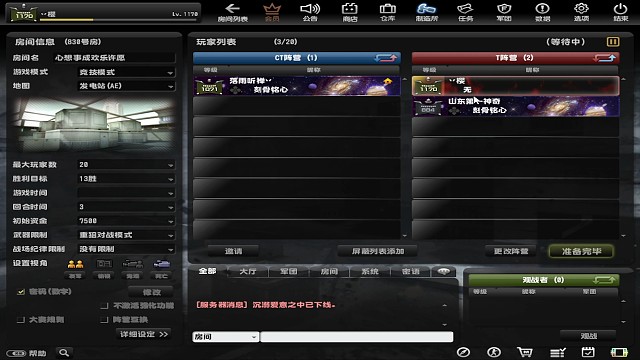Select the camera-frame view angle icon
Screen dimensions: 640x360
point(104,264)
